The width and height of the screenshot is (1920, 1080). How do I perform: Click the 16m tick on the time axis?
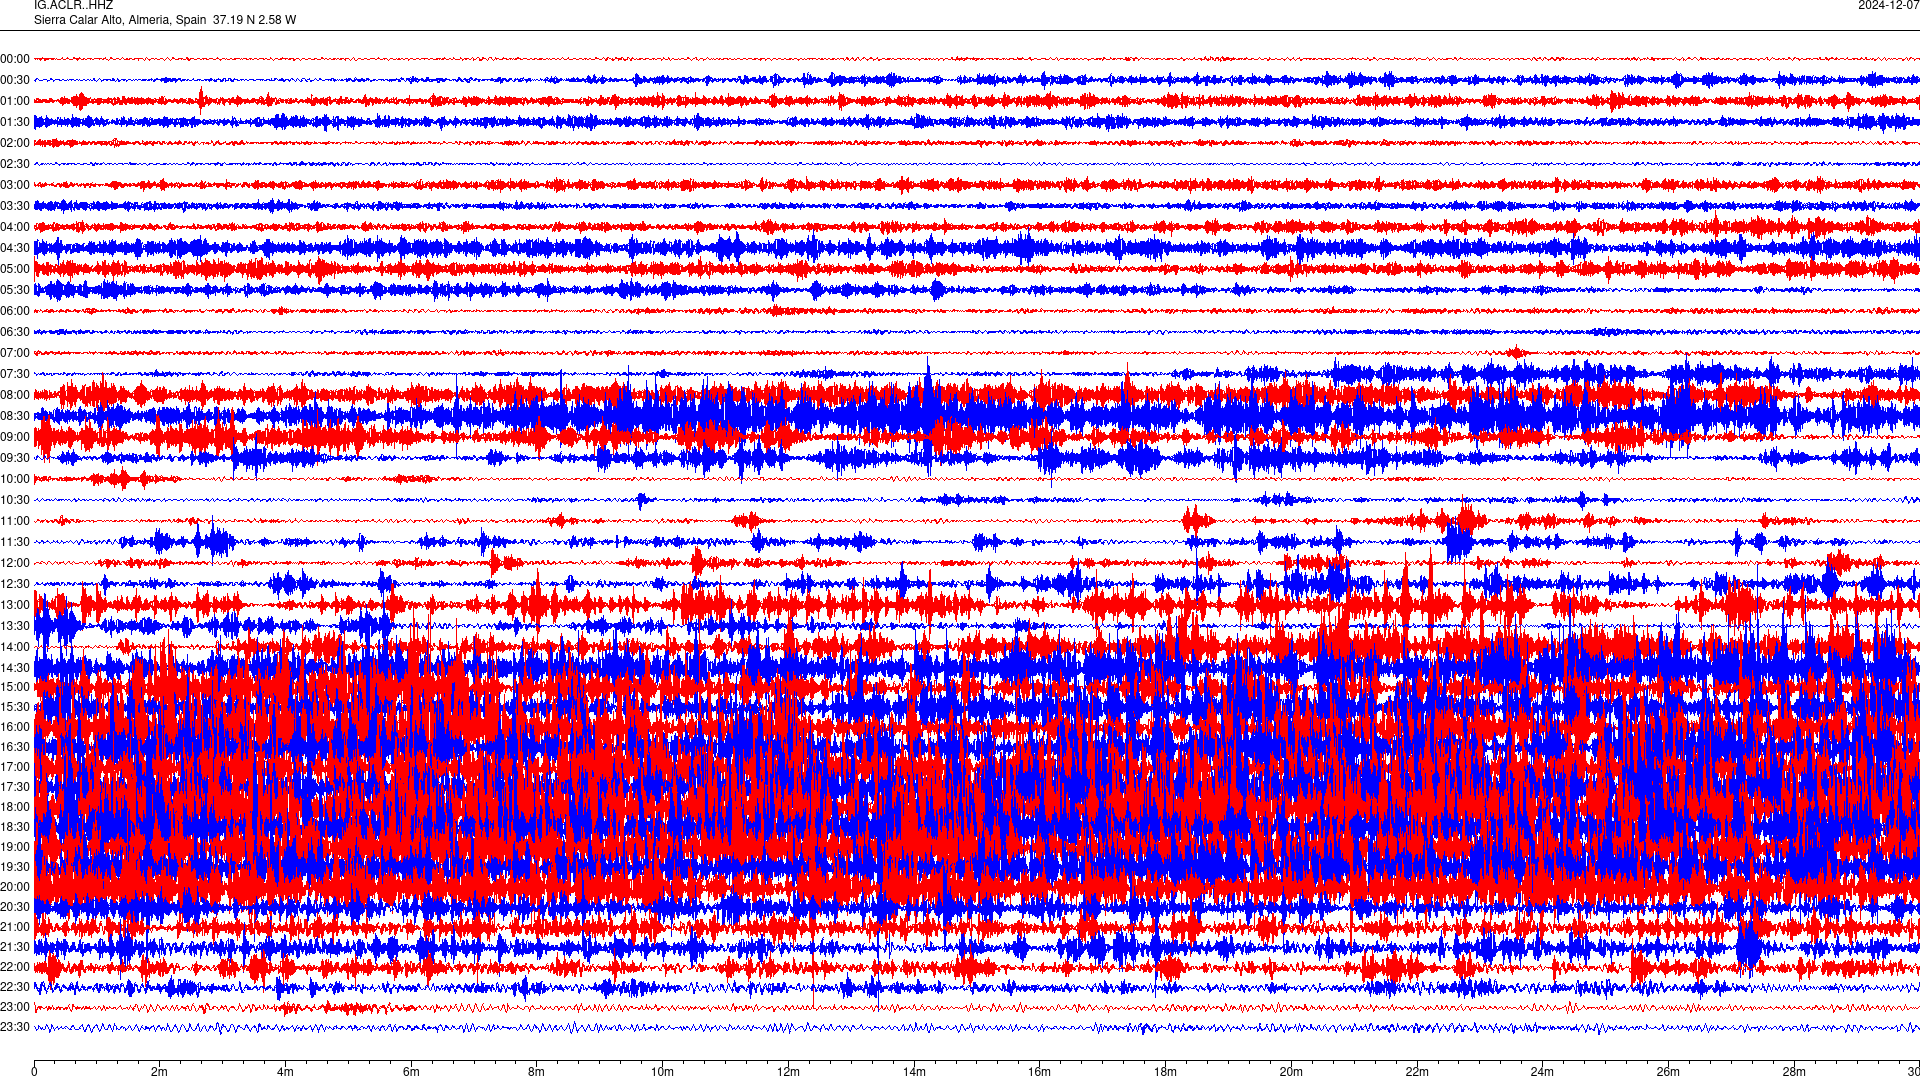point(1040,1072)
